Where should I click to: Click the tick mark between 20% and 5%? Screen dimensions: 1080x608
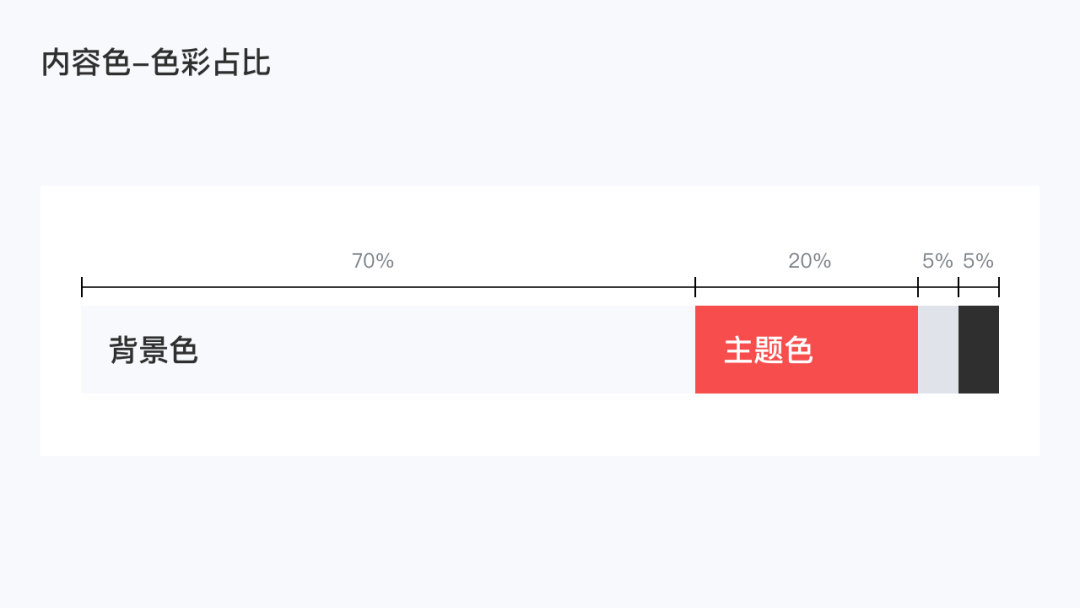tap(918, 287)
